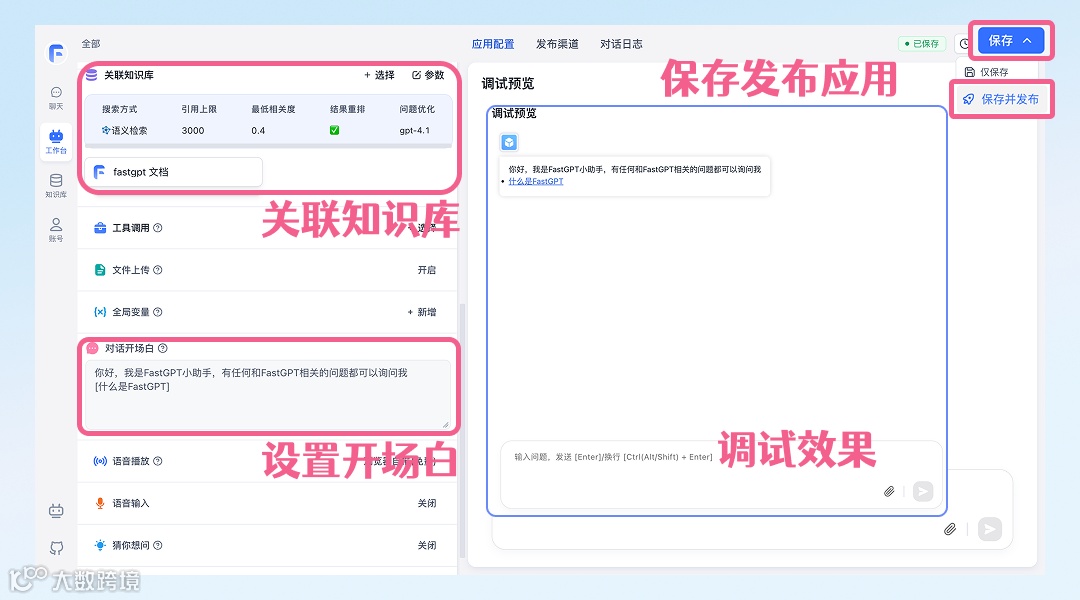Toggle 猜你想问 关闭 setting
The height and width of the screenshot is (600, 1080).
[426, 546]
